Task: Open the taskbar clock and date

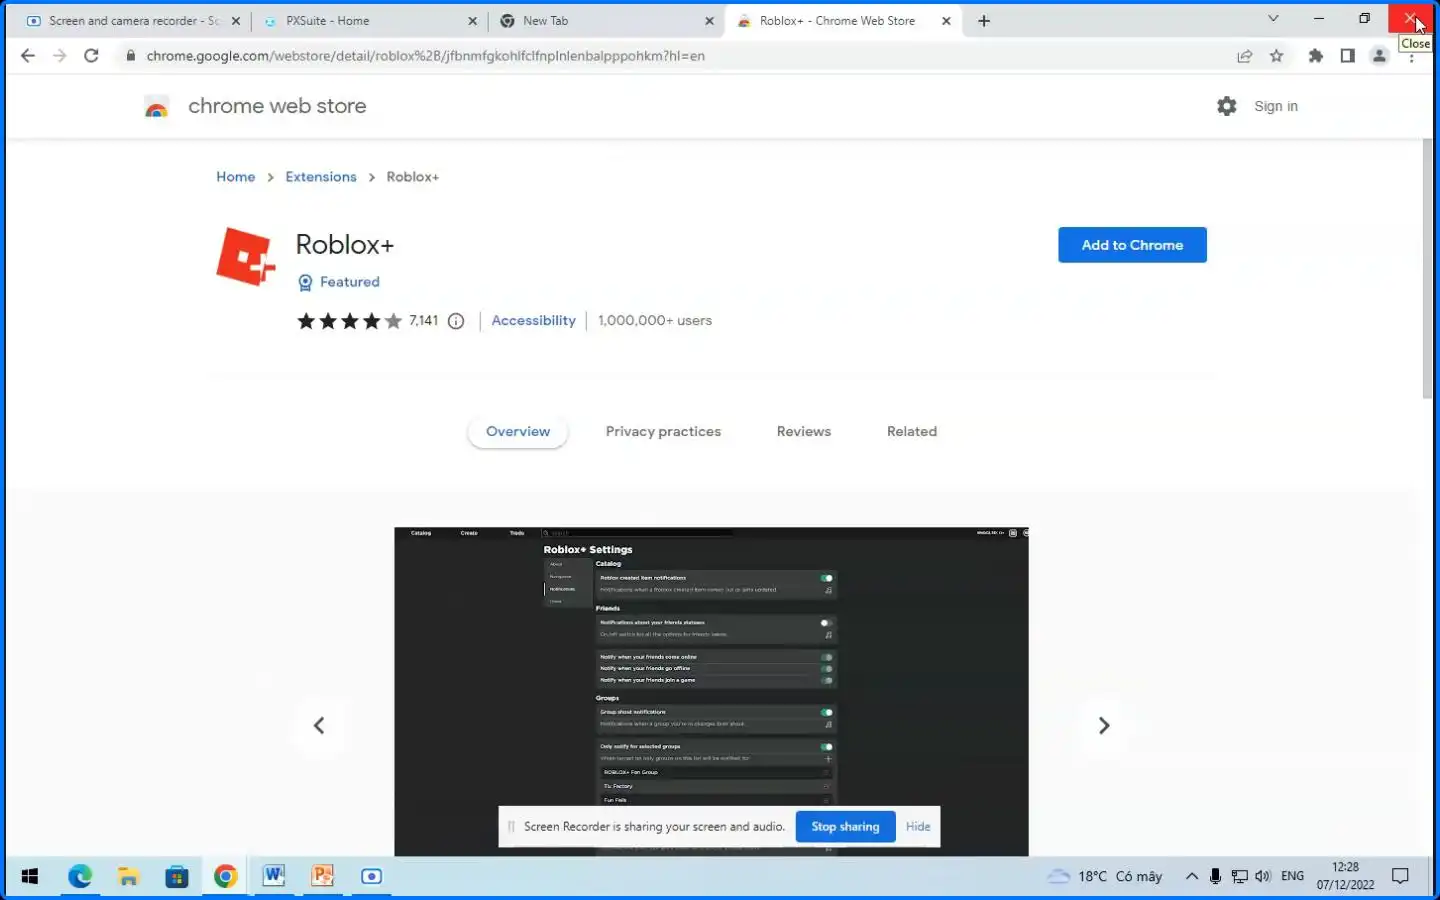Action: 1345,876
